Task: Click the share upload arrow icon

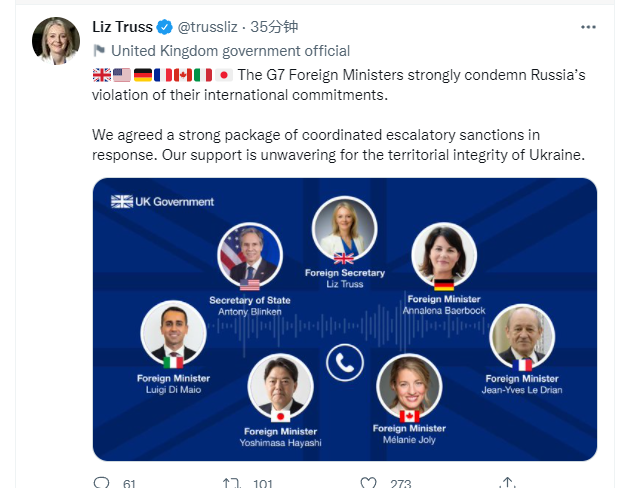Action: coord(507,482)
